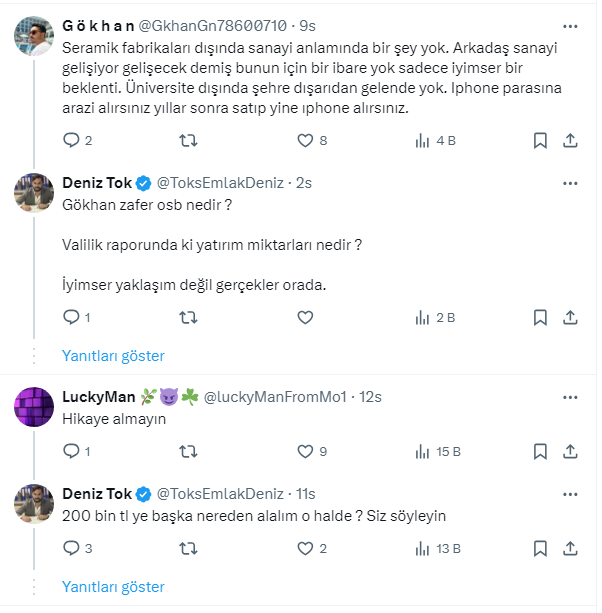The width and height of the screenshot is (602, 613).
Task: Open LuckyMan's purple avatar
Action: point(33,406)
